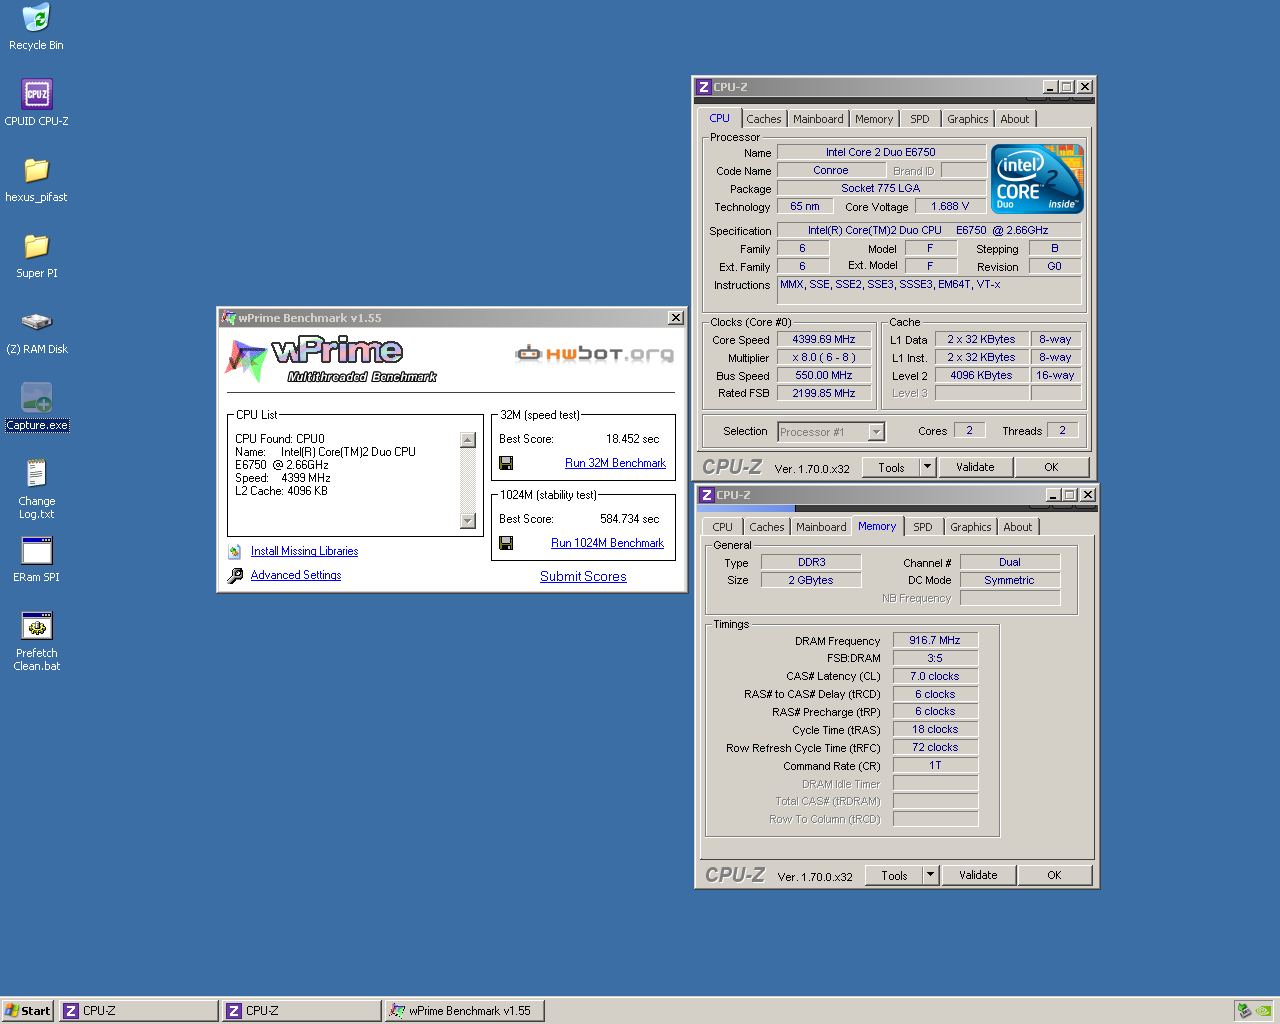Screen dimensions: 1280x1024
Task: Click the DRAM Frequency value 916.7 MHz
Action: click(x=935, y=640)
